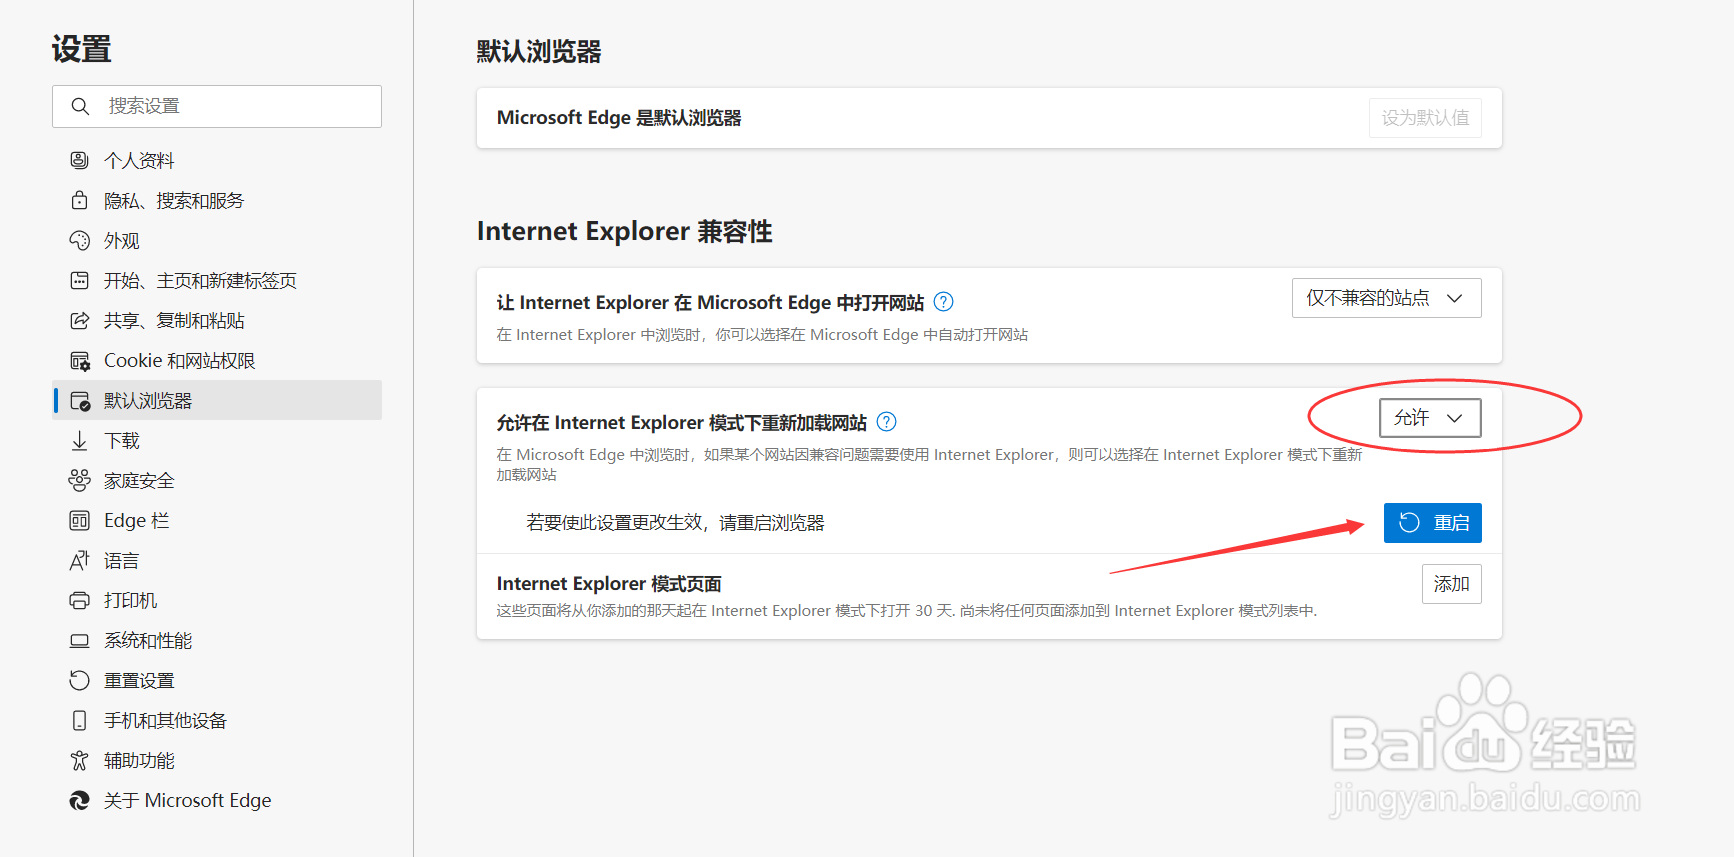
Task: Click the Cookie 和网站权限 icon
Action: pos(79,360)
